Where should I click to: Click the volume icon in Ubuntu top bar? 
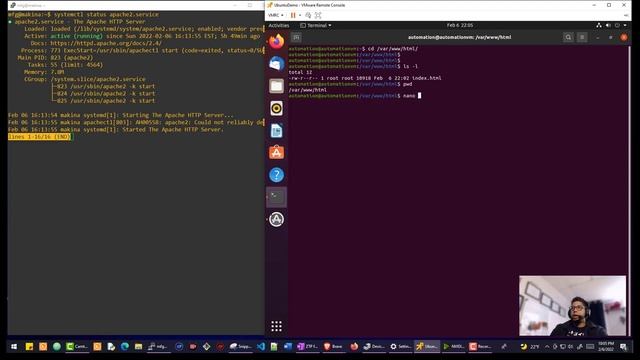[x=608, y=25]
